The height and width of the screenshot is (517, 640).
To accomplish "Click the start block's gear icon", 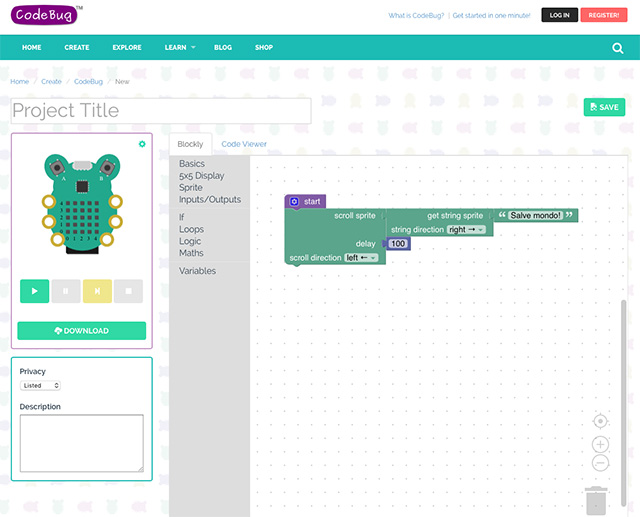I will 294,202.
